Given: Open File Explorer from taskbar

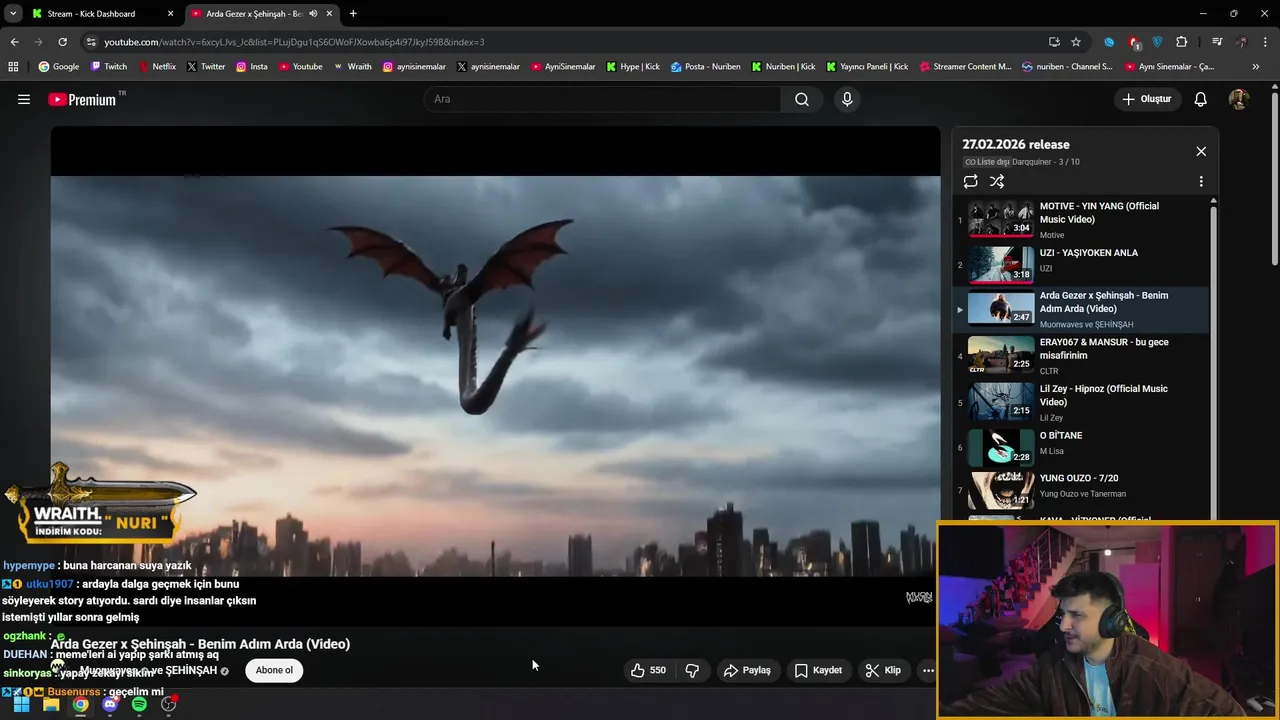Looking at the screenshot, I should 51,704.
